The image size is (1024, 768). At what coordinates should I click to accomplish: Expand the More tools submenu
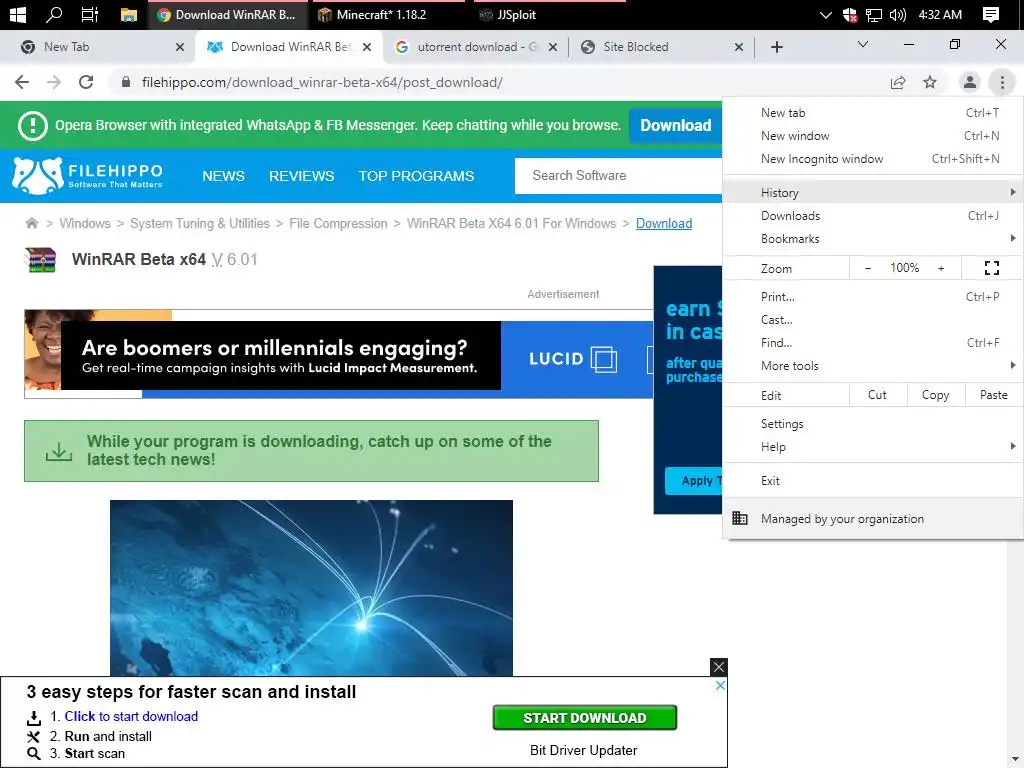coord(873,366)
